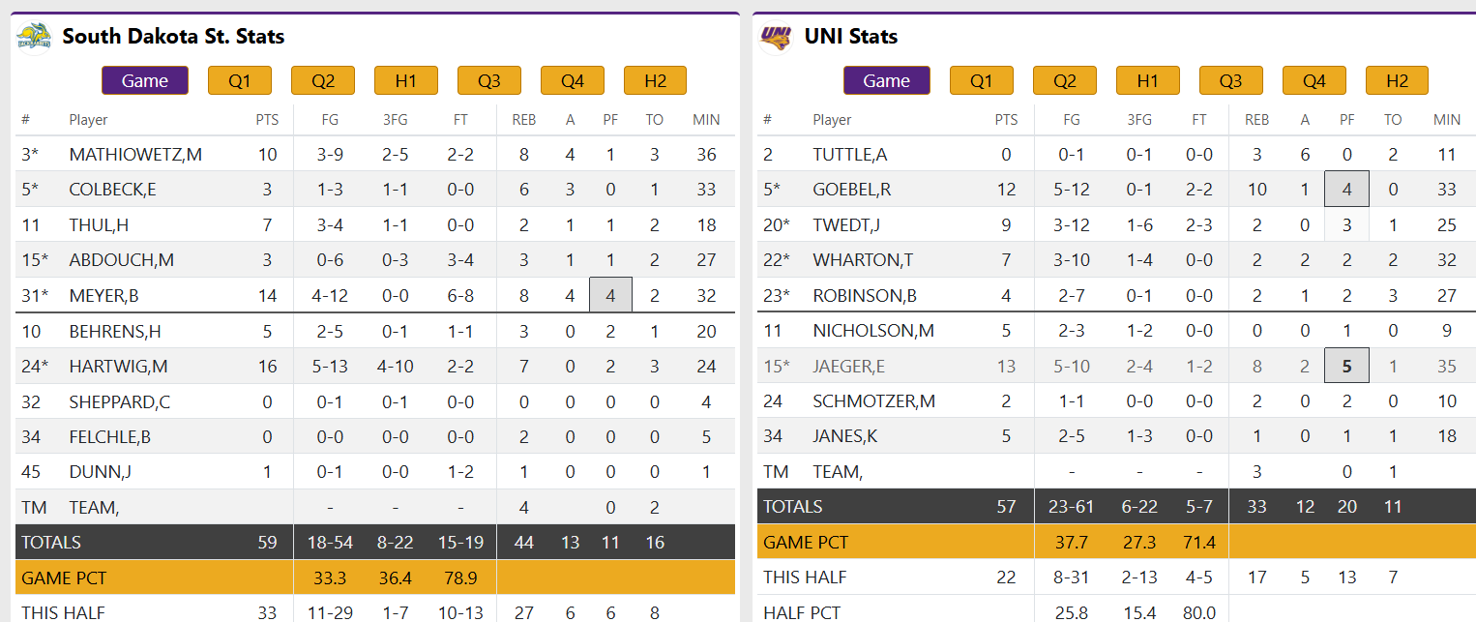
Task: Click the highlighted foul cell for JAEGER,E
Action: click(x=1346, y=365)
